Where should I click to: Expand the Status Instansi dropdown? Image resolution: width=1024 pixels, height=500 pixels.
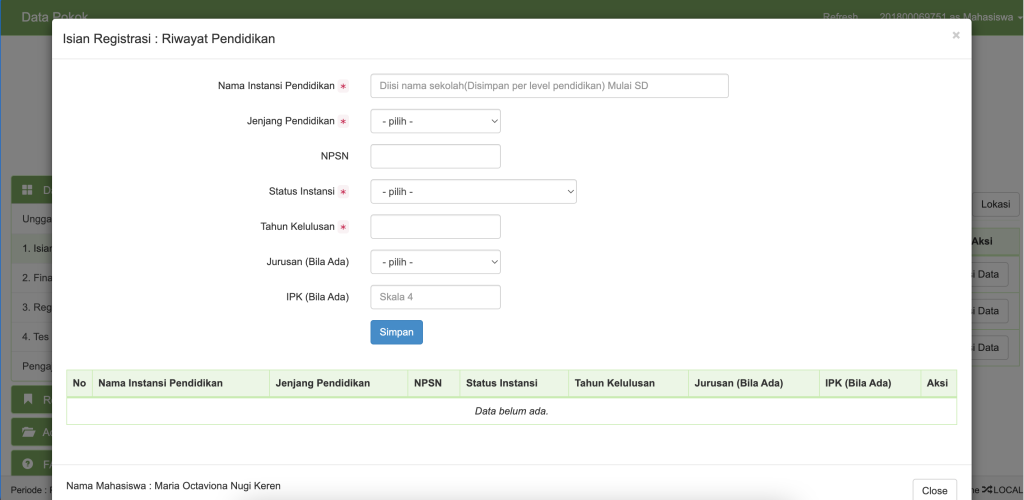pos(473,191)
